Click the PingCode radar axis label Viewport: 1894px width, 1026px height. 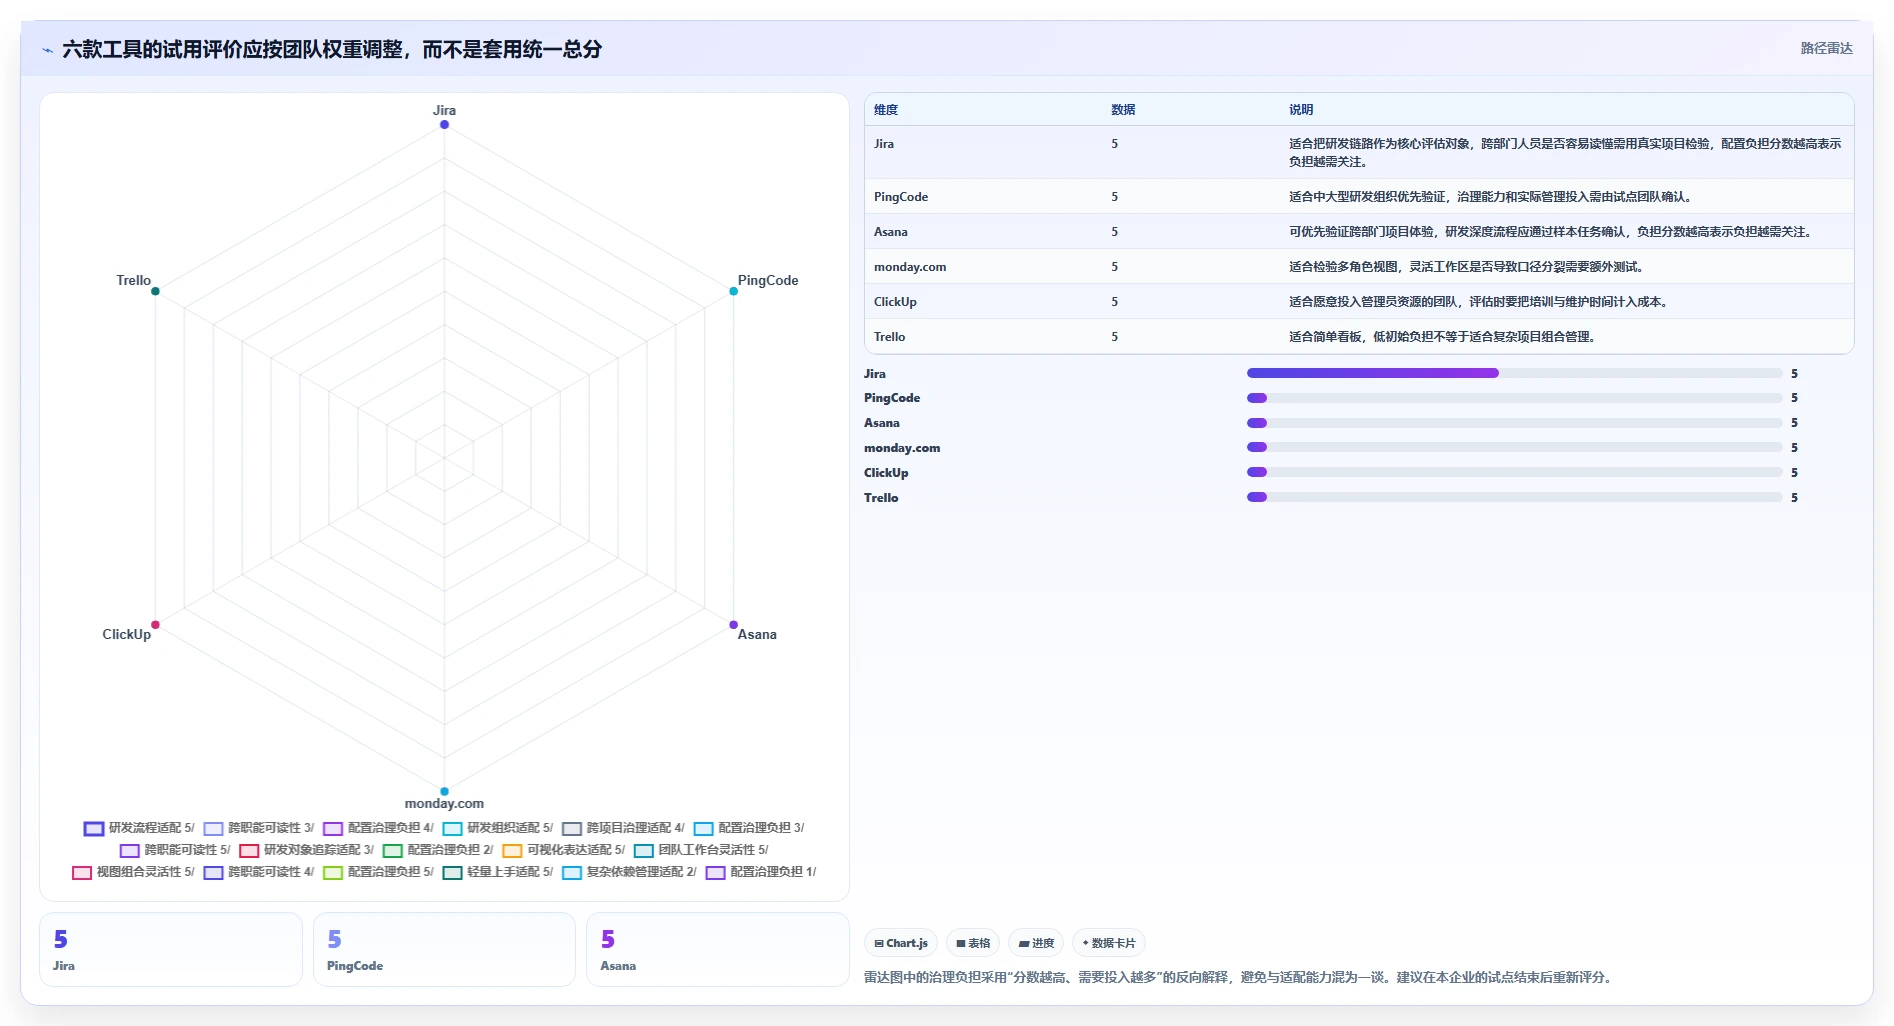tap(768, 280)
